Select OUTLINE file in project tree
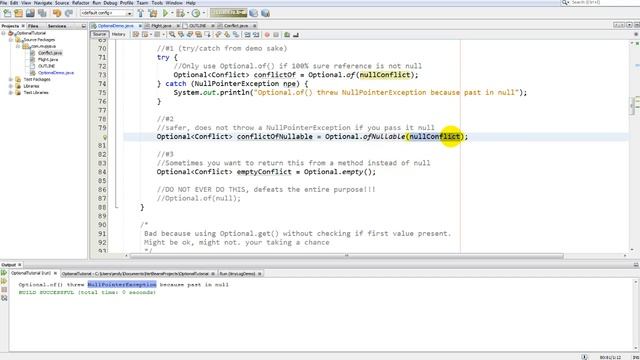The height and width of the screenshot is (360, 640). tap(46, 66)
